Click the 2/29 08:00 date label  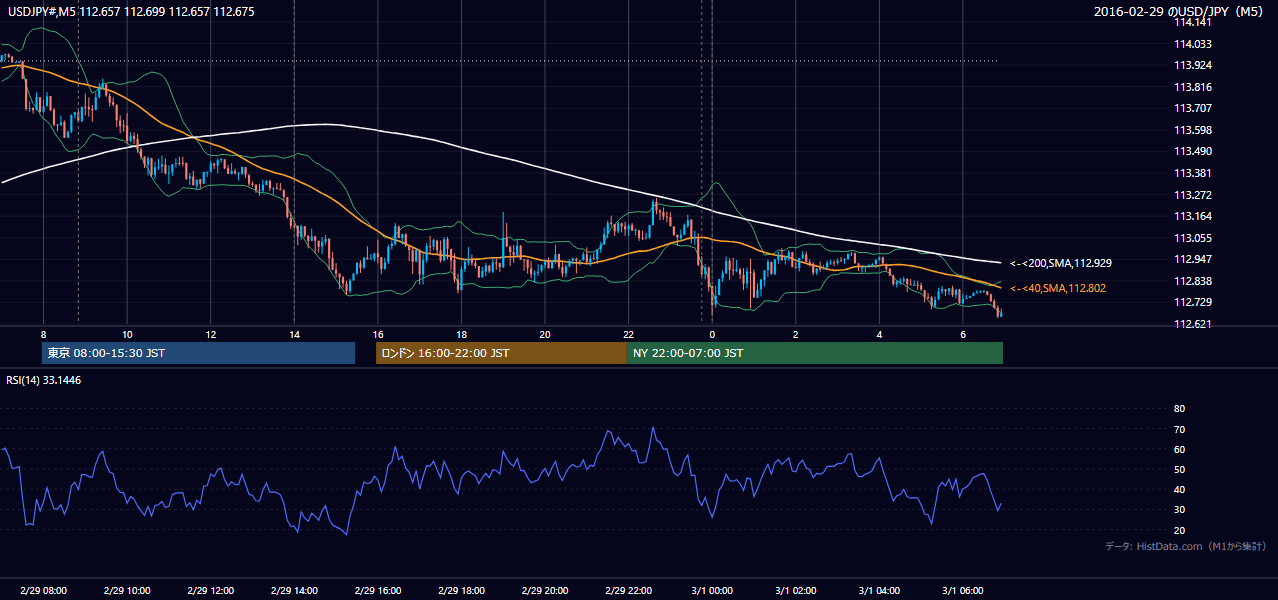[43, 591]
